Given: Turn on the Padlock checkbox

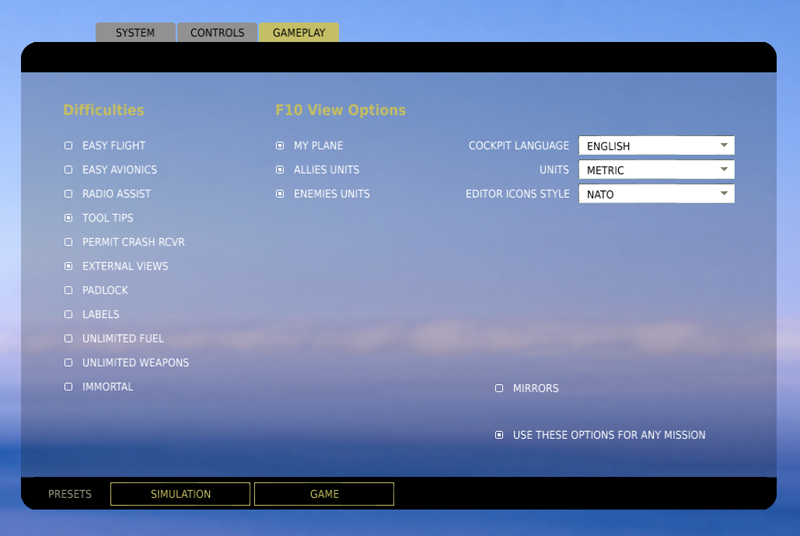Looking at the screenshot, I should (x=68, y=290).
